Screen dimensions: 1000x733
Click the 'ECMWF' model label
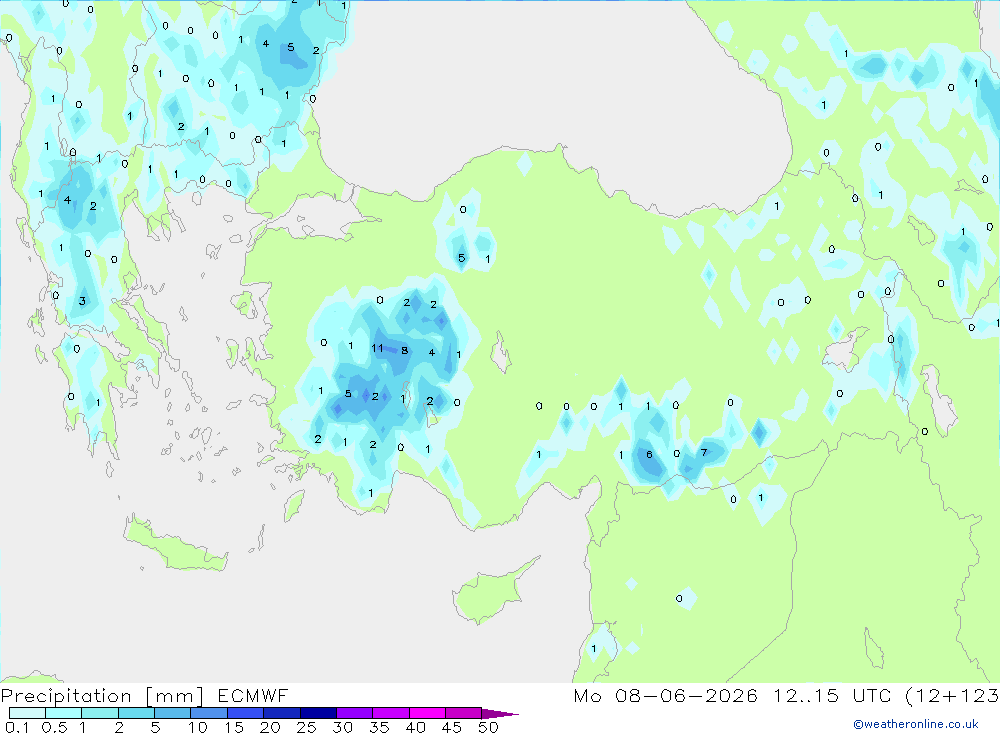[x=253, y=696]
